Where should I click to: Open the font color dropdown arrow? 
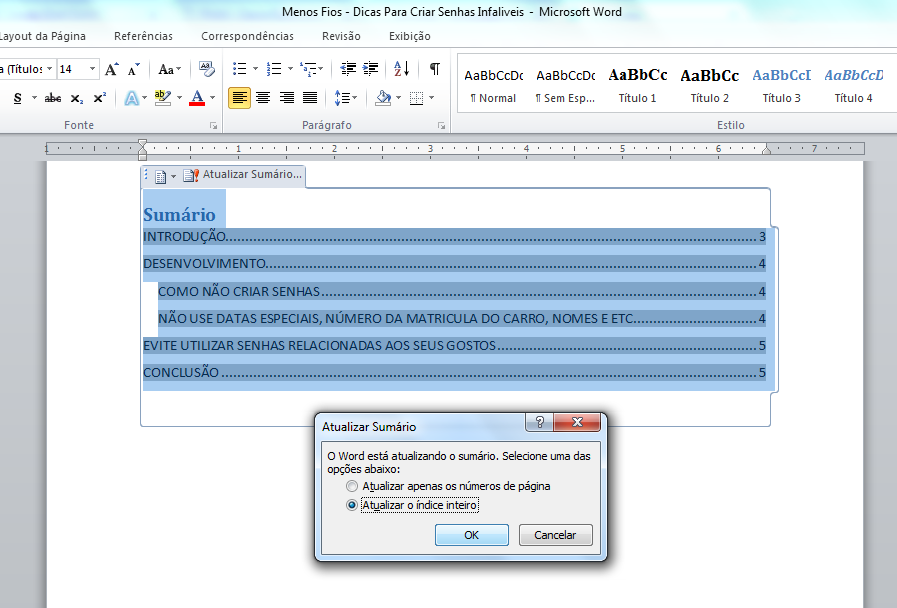click(x=211, y=98)
